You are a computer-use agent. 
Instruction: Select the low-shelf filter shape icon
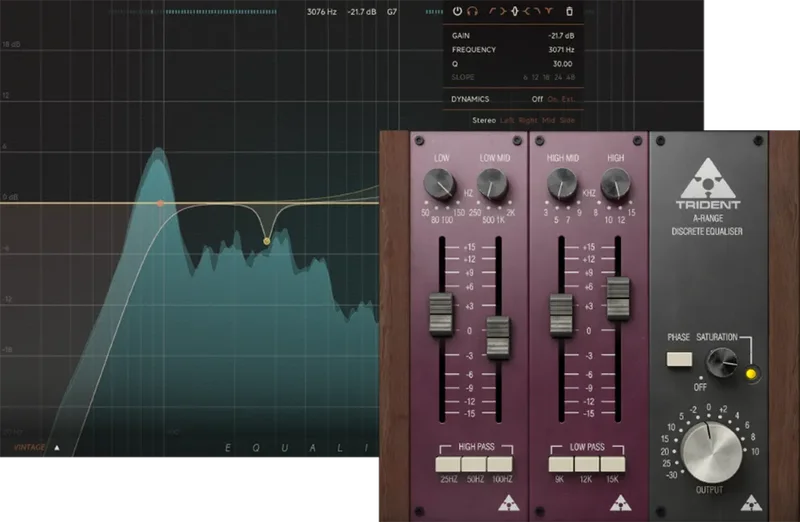click(503, 11)
